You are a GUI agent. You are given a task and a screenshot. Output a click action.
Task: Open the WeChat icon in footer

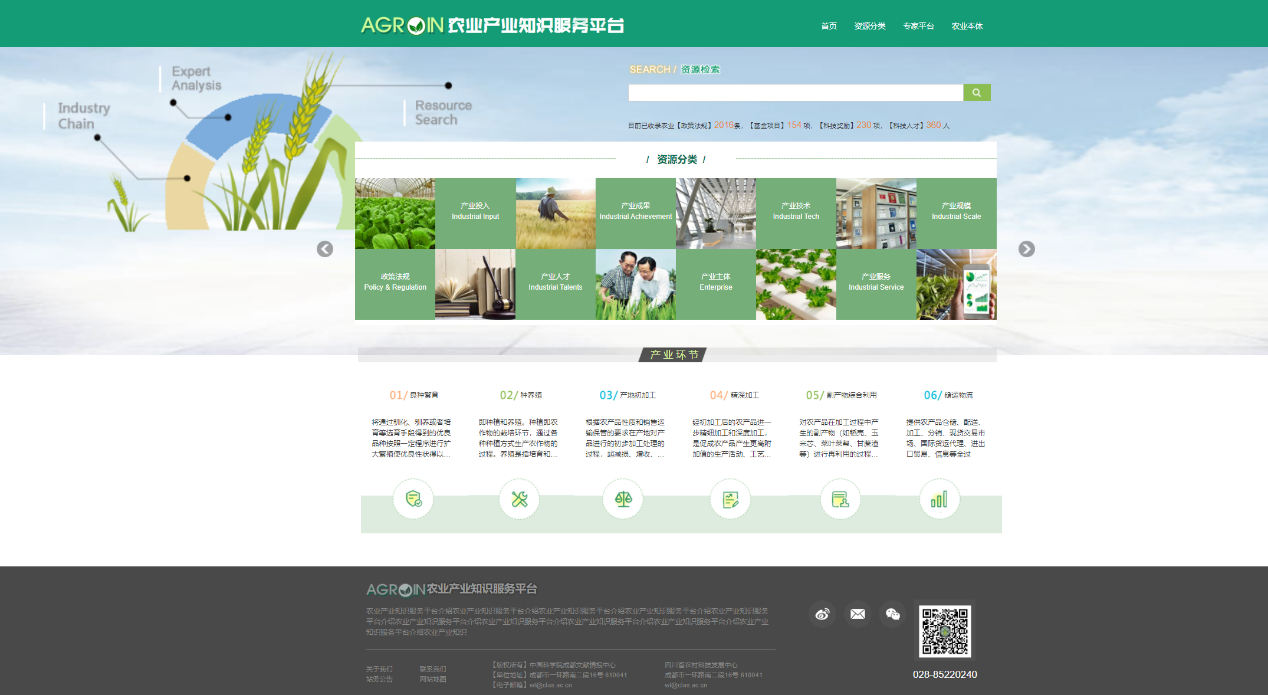[892, 614]
